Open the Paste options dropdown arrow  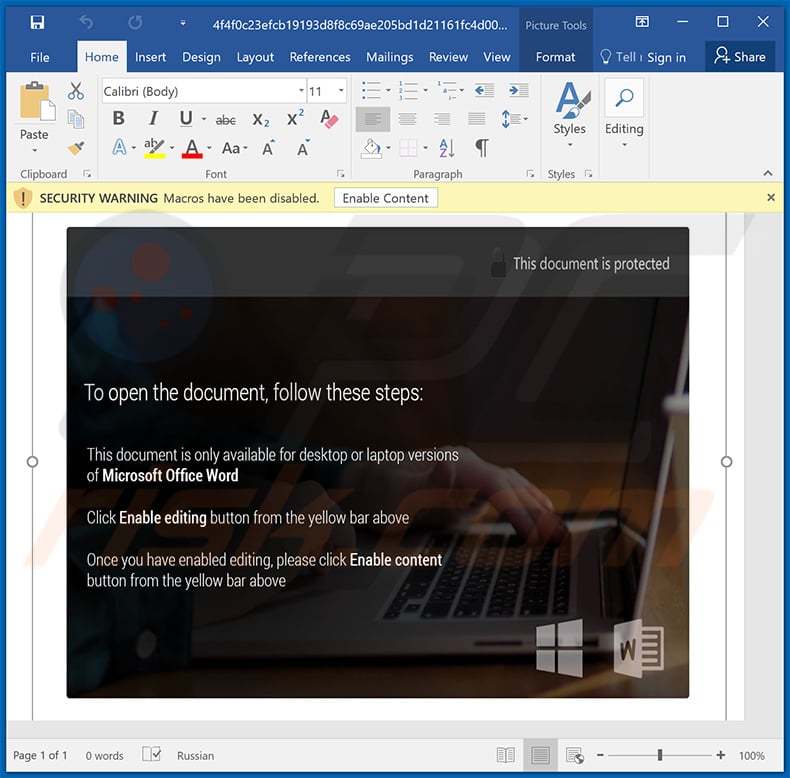coord(34,150)
